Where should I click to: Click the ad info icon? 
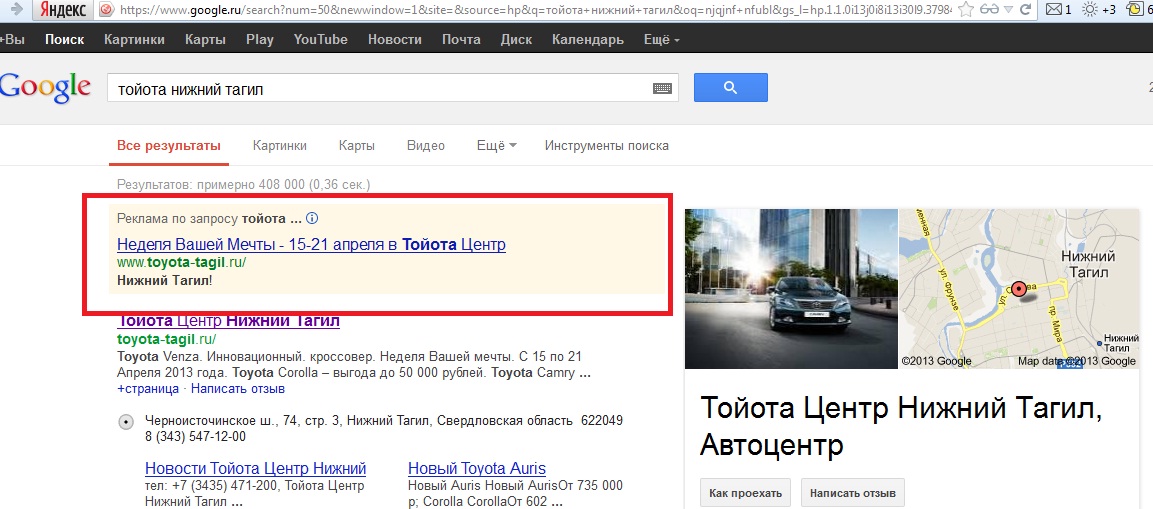[x=312, y=218]
